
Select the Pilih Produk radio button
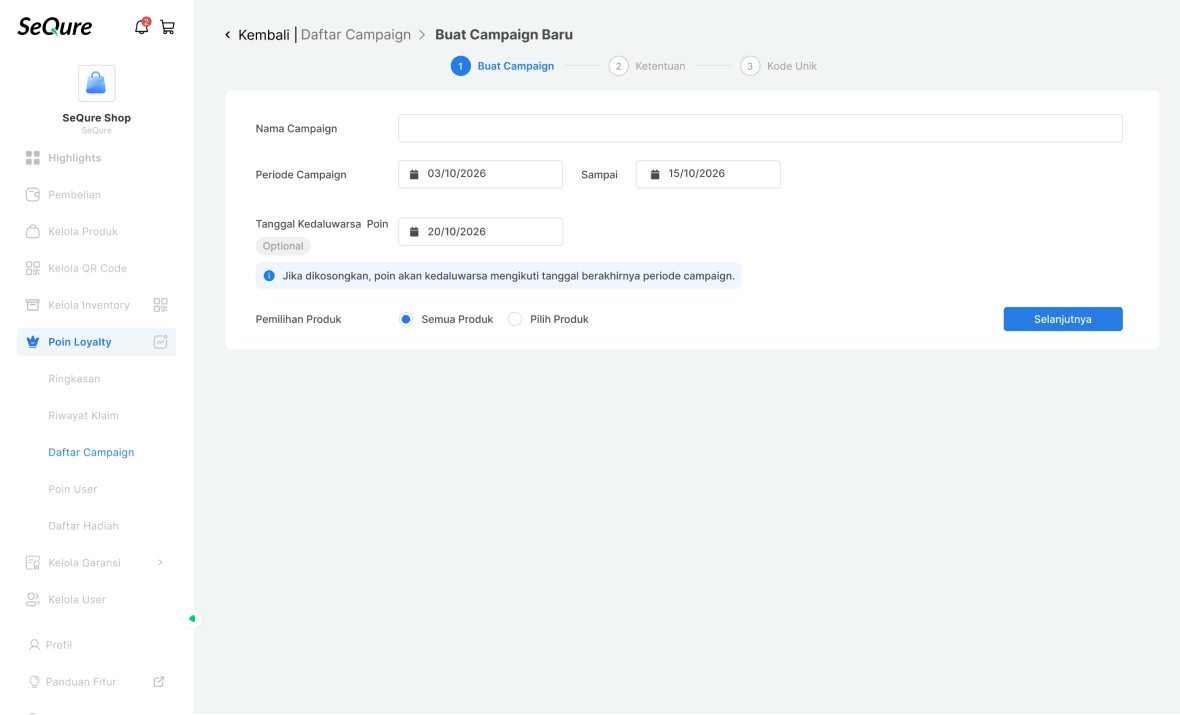515,319
